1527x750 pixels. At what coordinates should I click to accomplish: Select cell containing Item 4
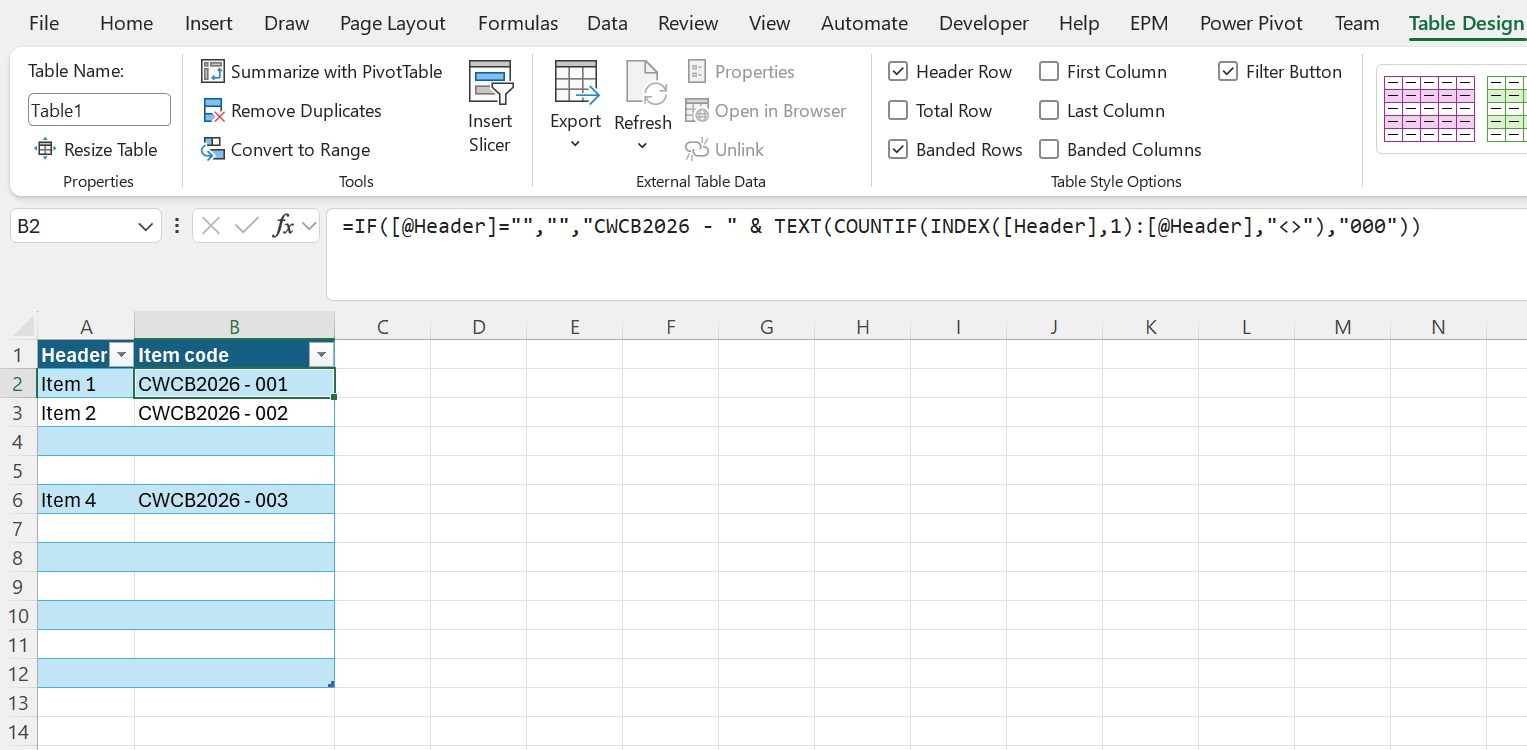[x=86, y=500]
